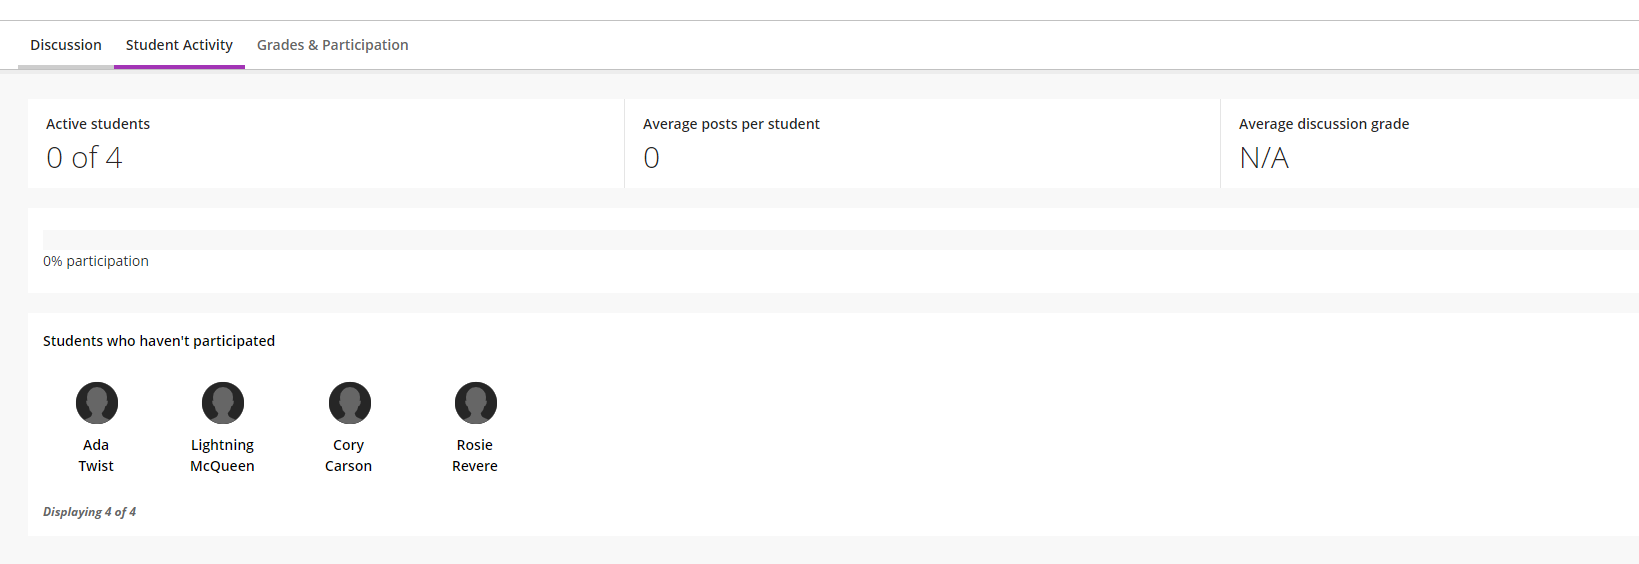Image resolution: width=1639 pixels, height=564 pixels.
Task: Click the Rosie Revere name label
Action: point(475,455)
